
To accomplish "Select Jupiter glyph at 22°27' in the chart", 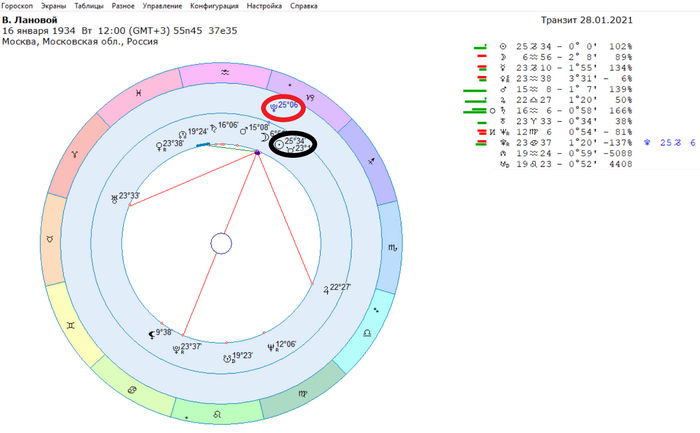I will tap(326, 290).
